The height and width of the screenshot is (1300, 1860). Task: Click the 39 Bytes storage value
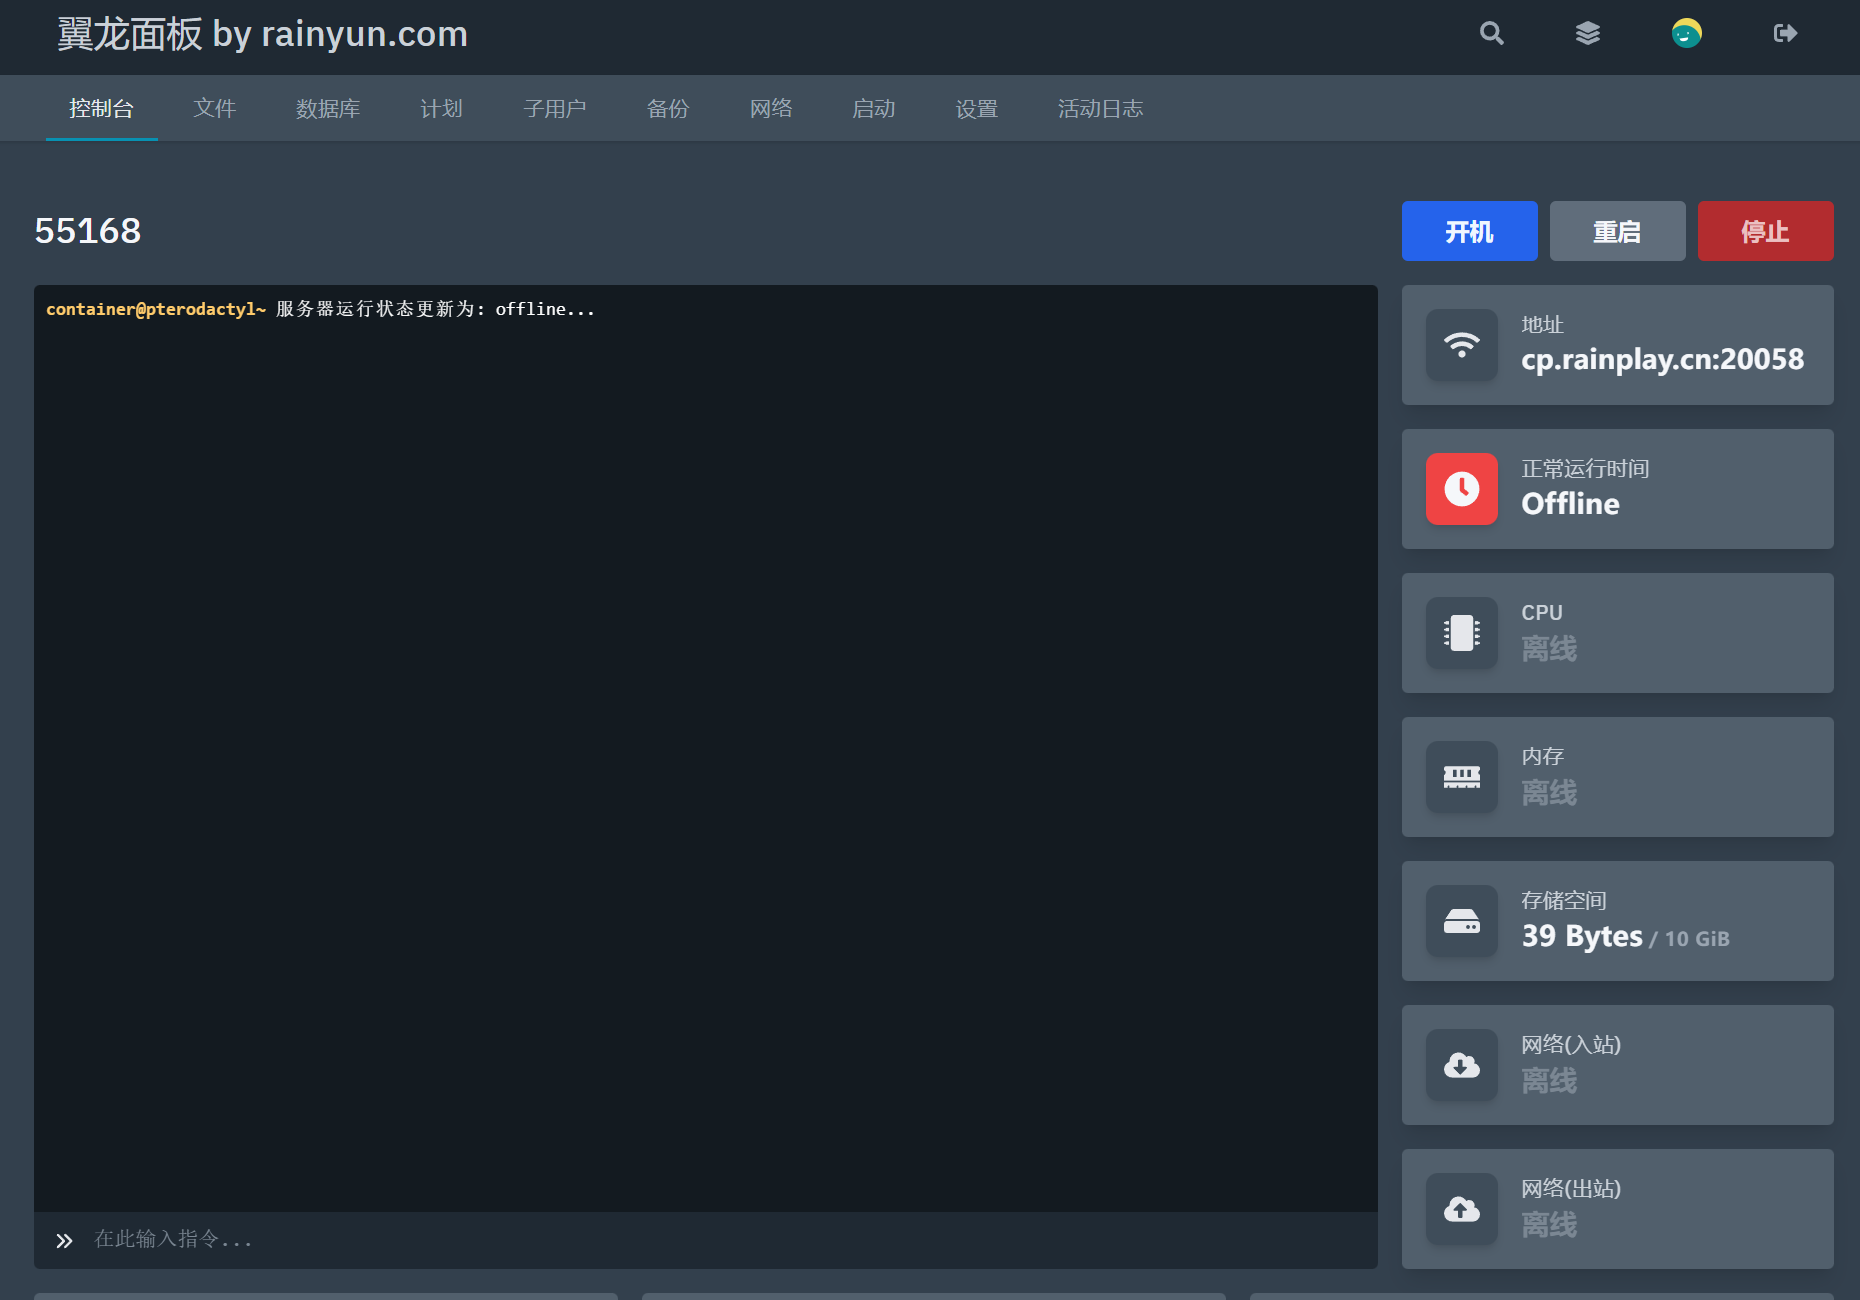1582,936
